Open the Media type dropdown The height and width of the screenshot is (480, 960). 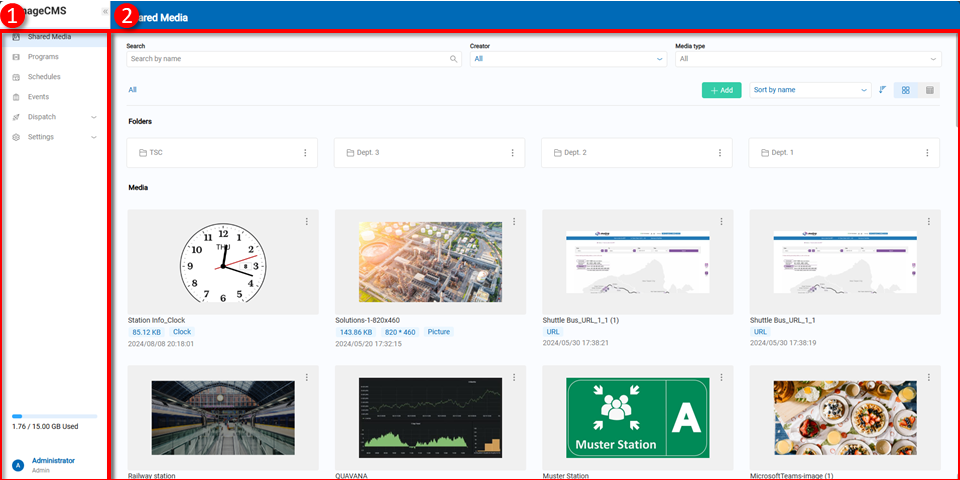(808, 59)
